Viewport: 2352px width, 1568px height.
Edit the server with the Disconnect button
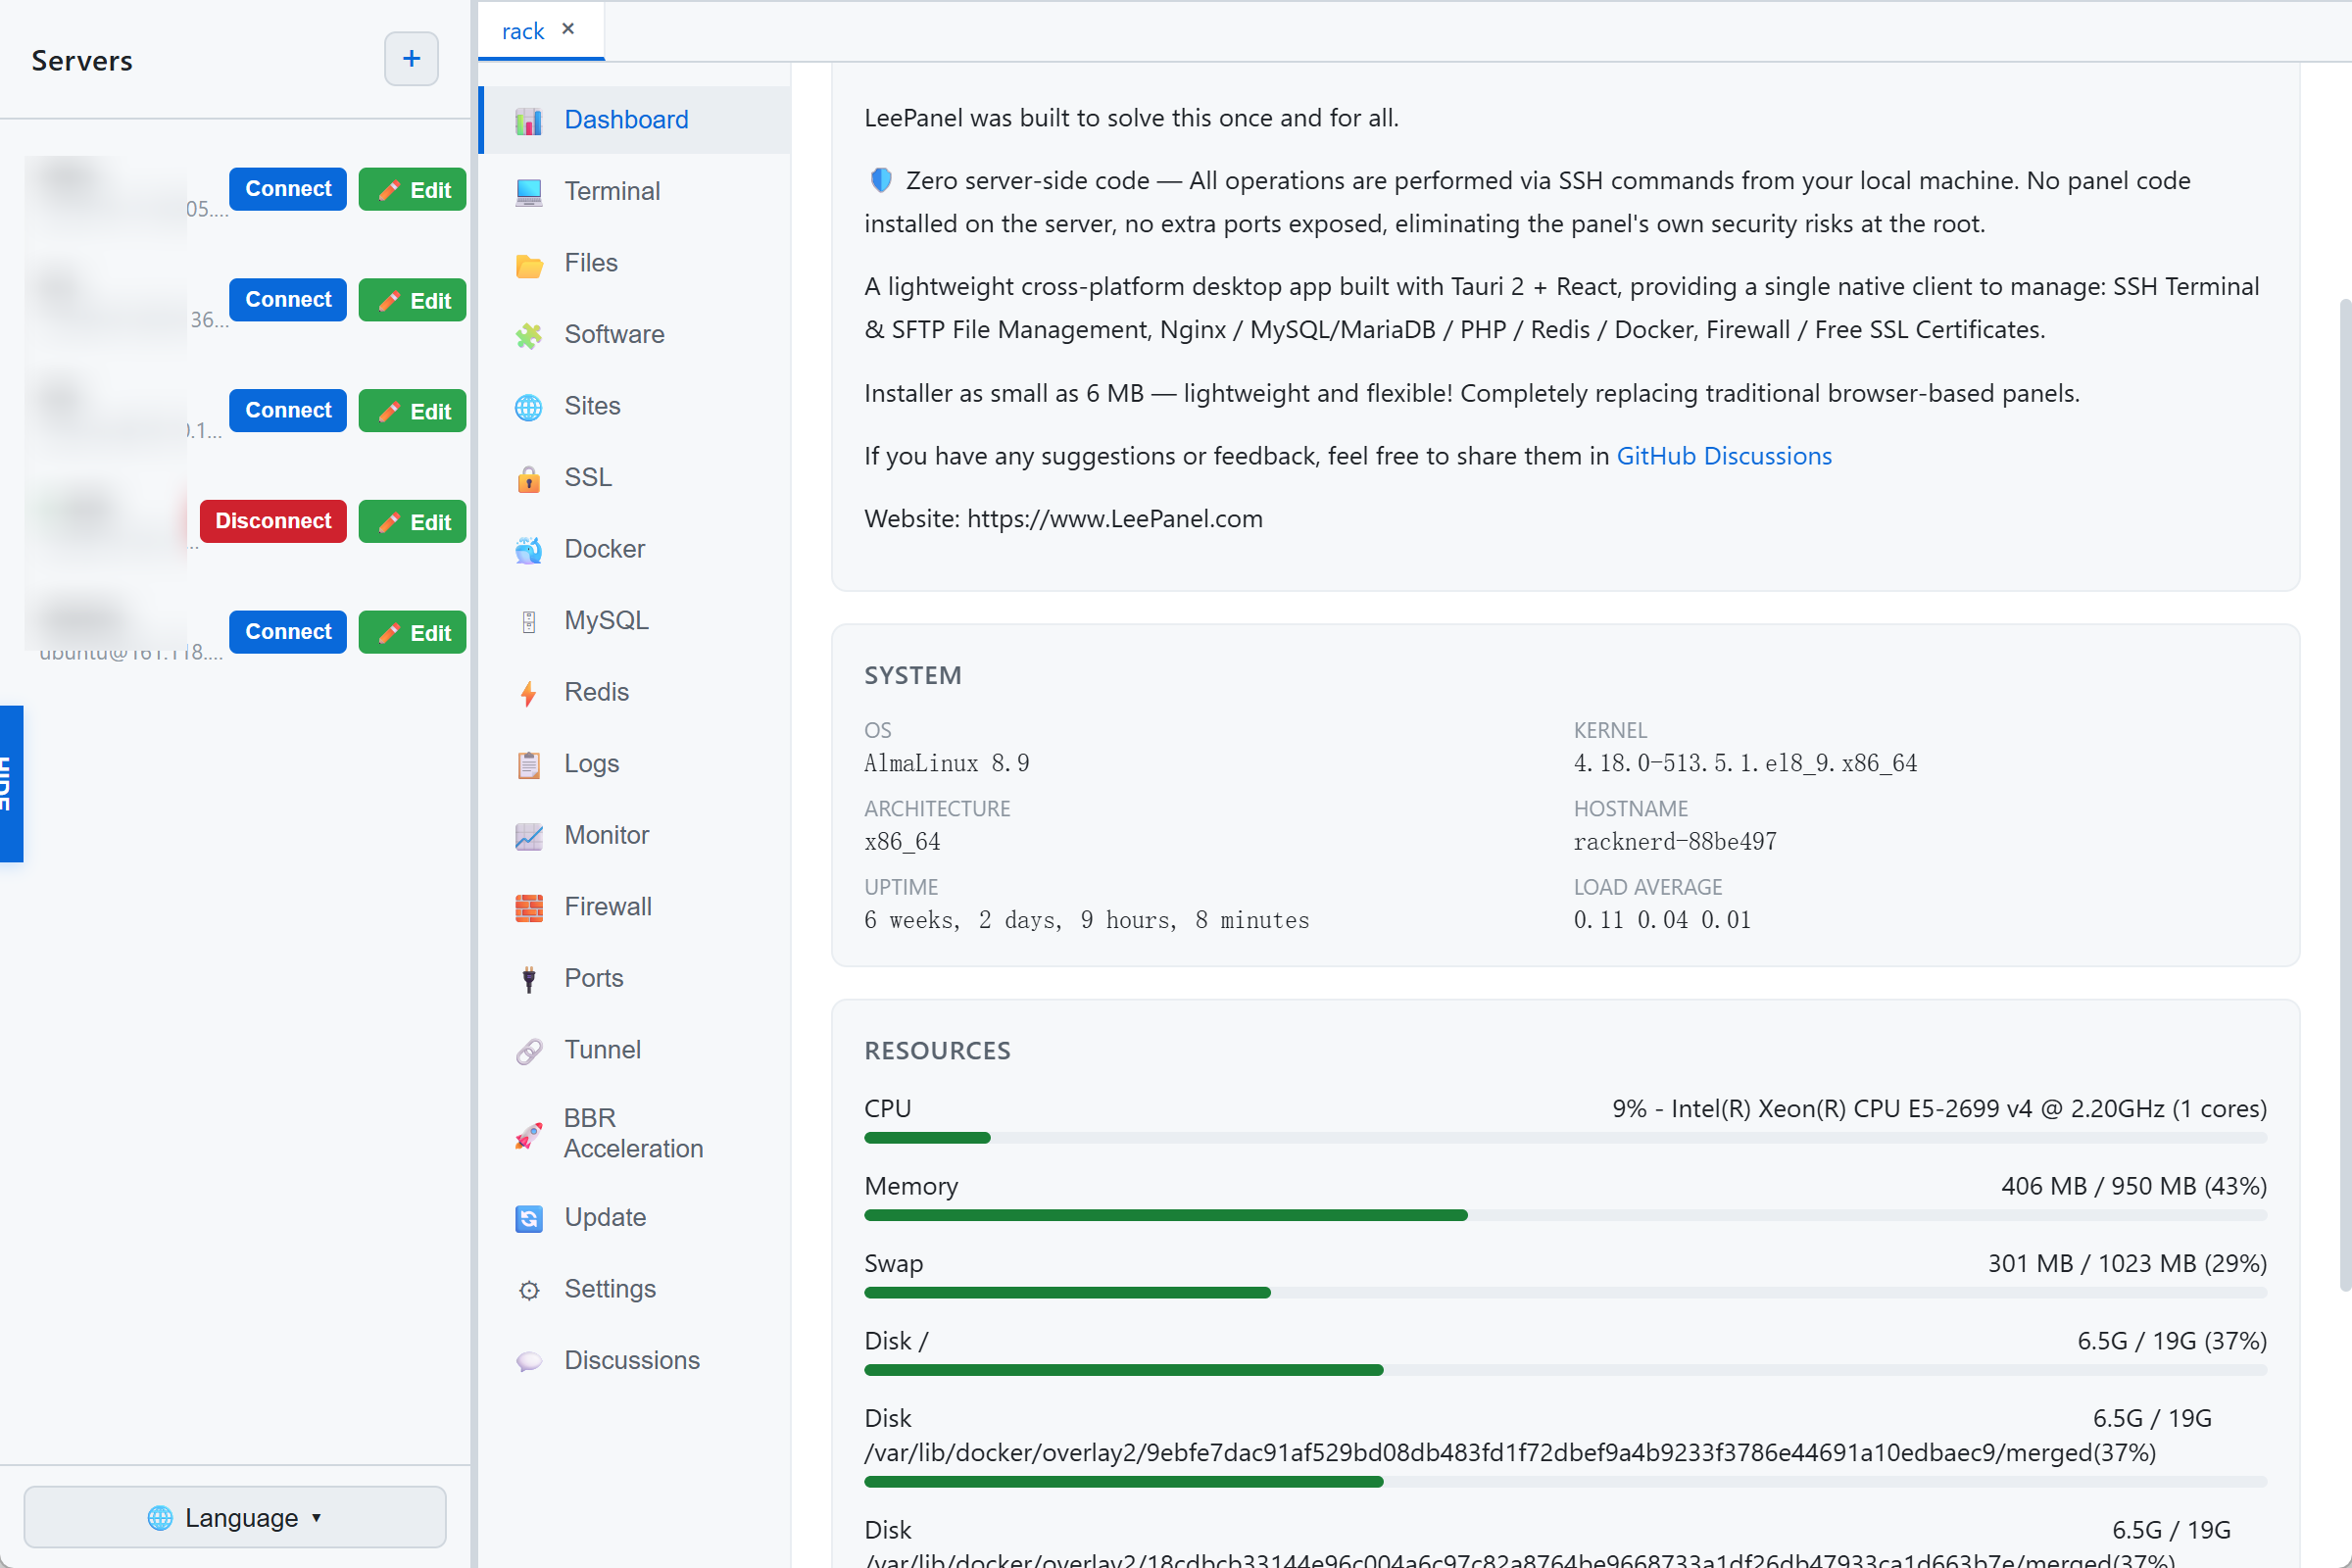tap(412, 521)
